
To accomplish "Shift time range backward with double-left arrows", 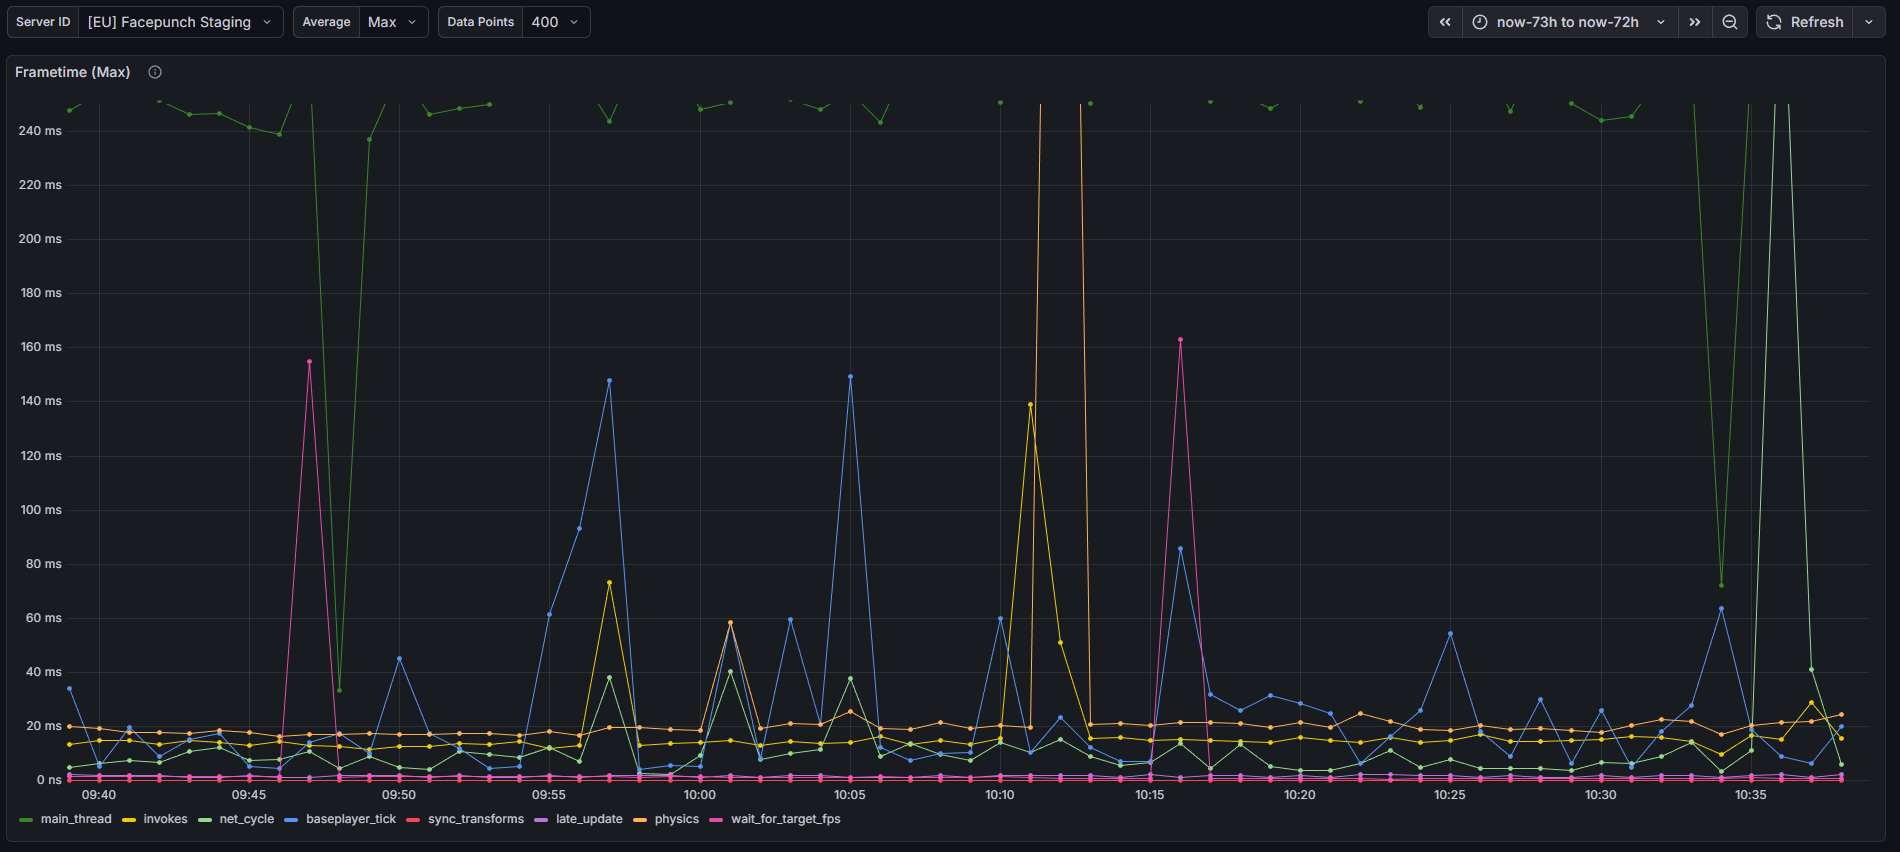I will [x=1445, y=22].
